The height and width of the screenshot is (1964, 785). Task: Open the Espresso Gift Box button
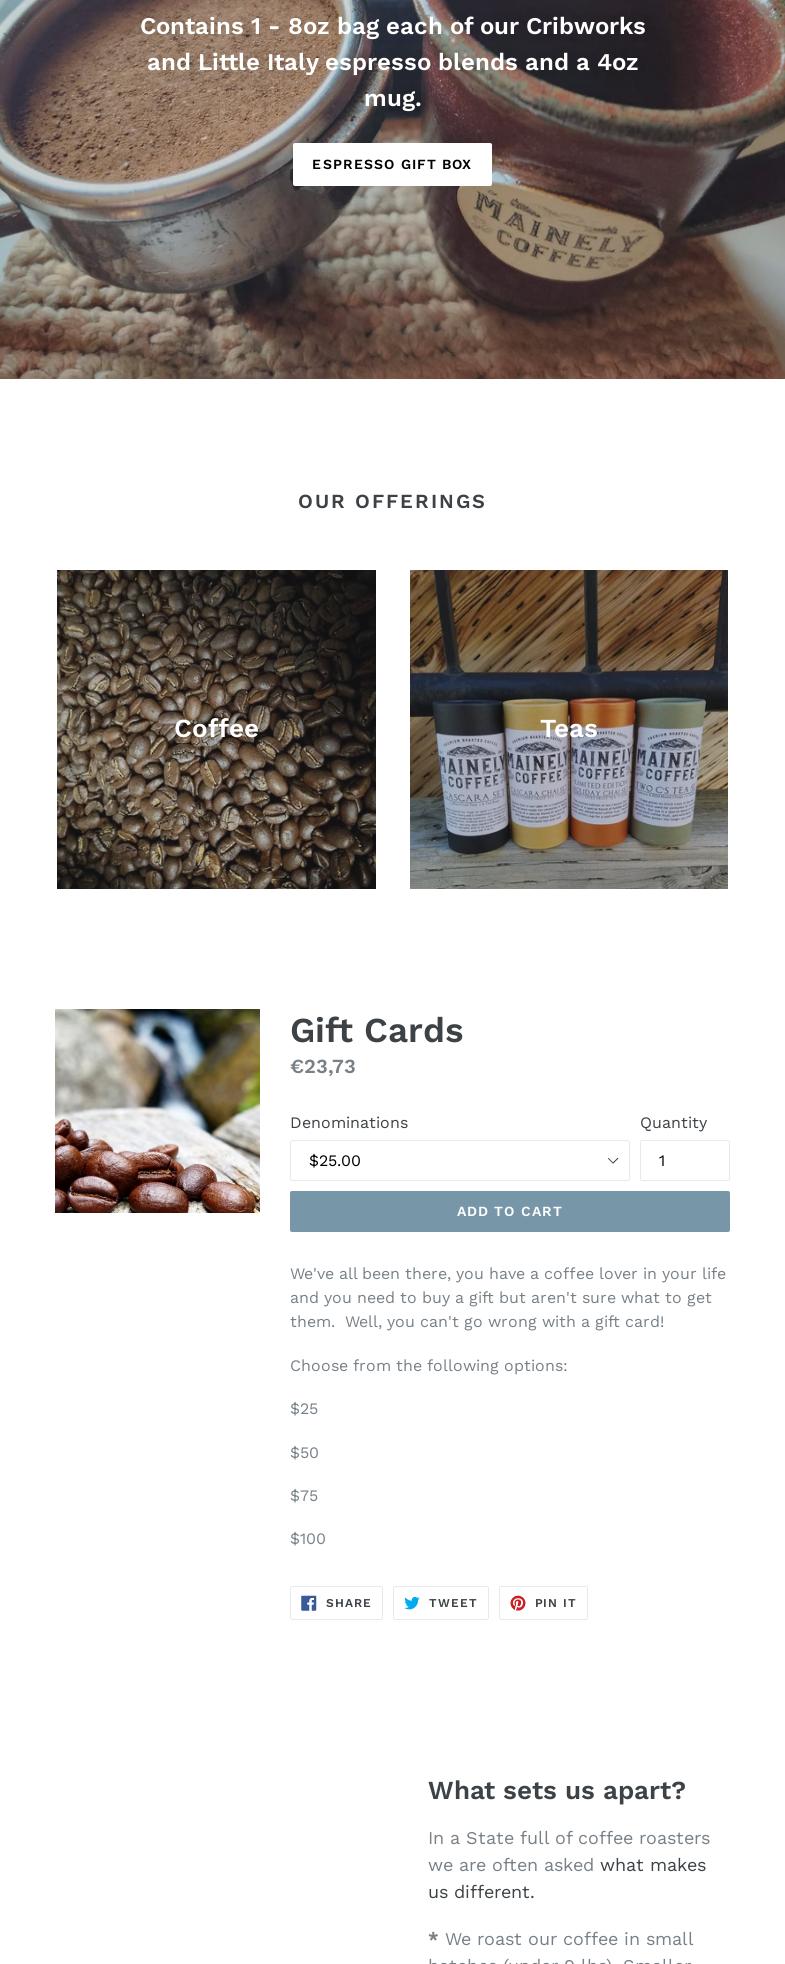click(392, 164)
